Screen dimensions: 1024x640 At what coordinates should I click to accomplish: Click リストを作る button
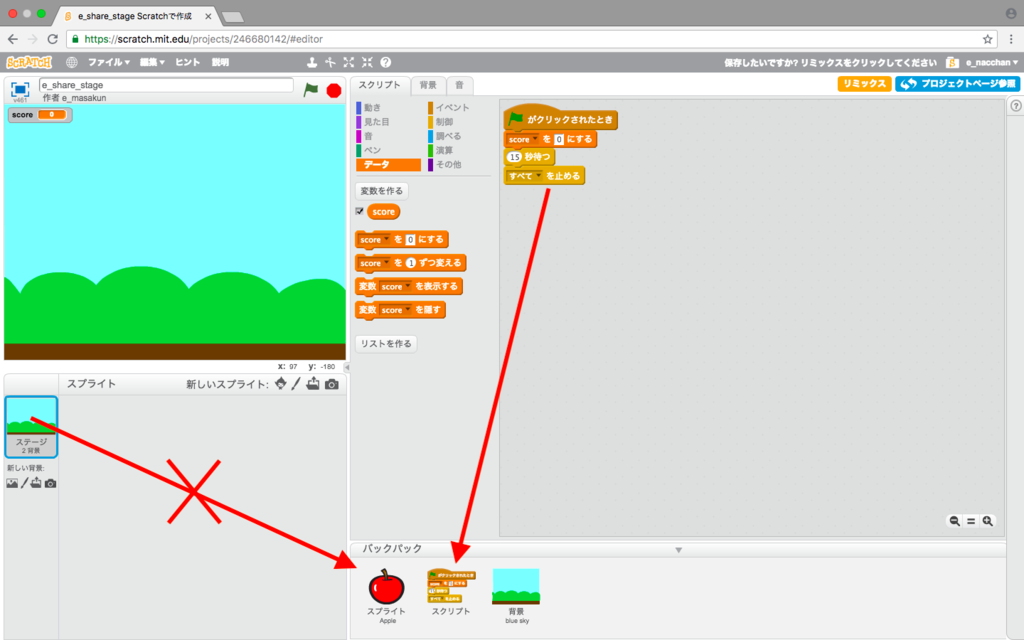pyautogui.click(x=385, y=344)
